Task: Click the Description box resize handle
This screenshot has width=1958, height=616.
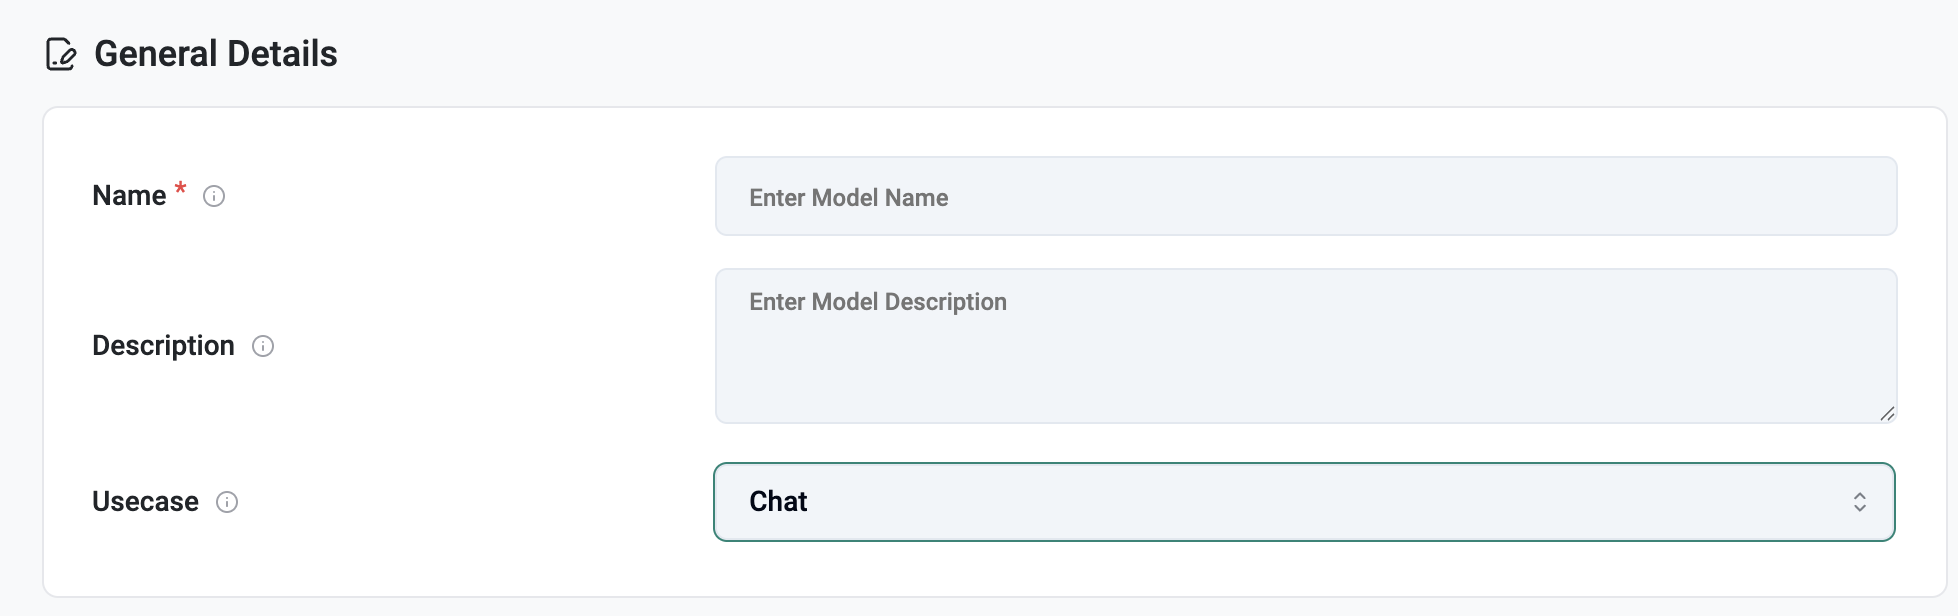Action: tap(1887, 413)
